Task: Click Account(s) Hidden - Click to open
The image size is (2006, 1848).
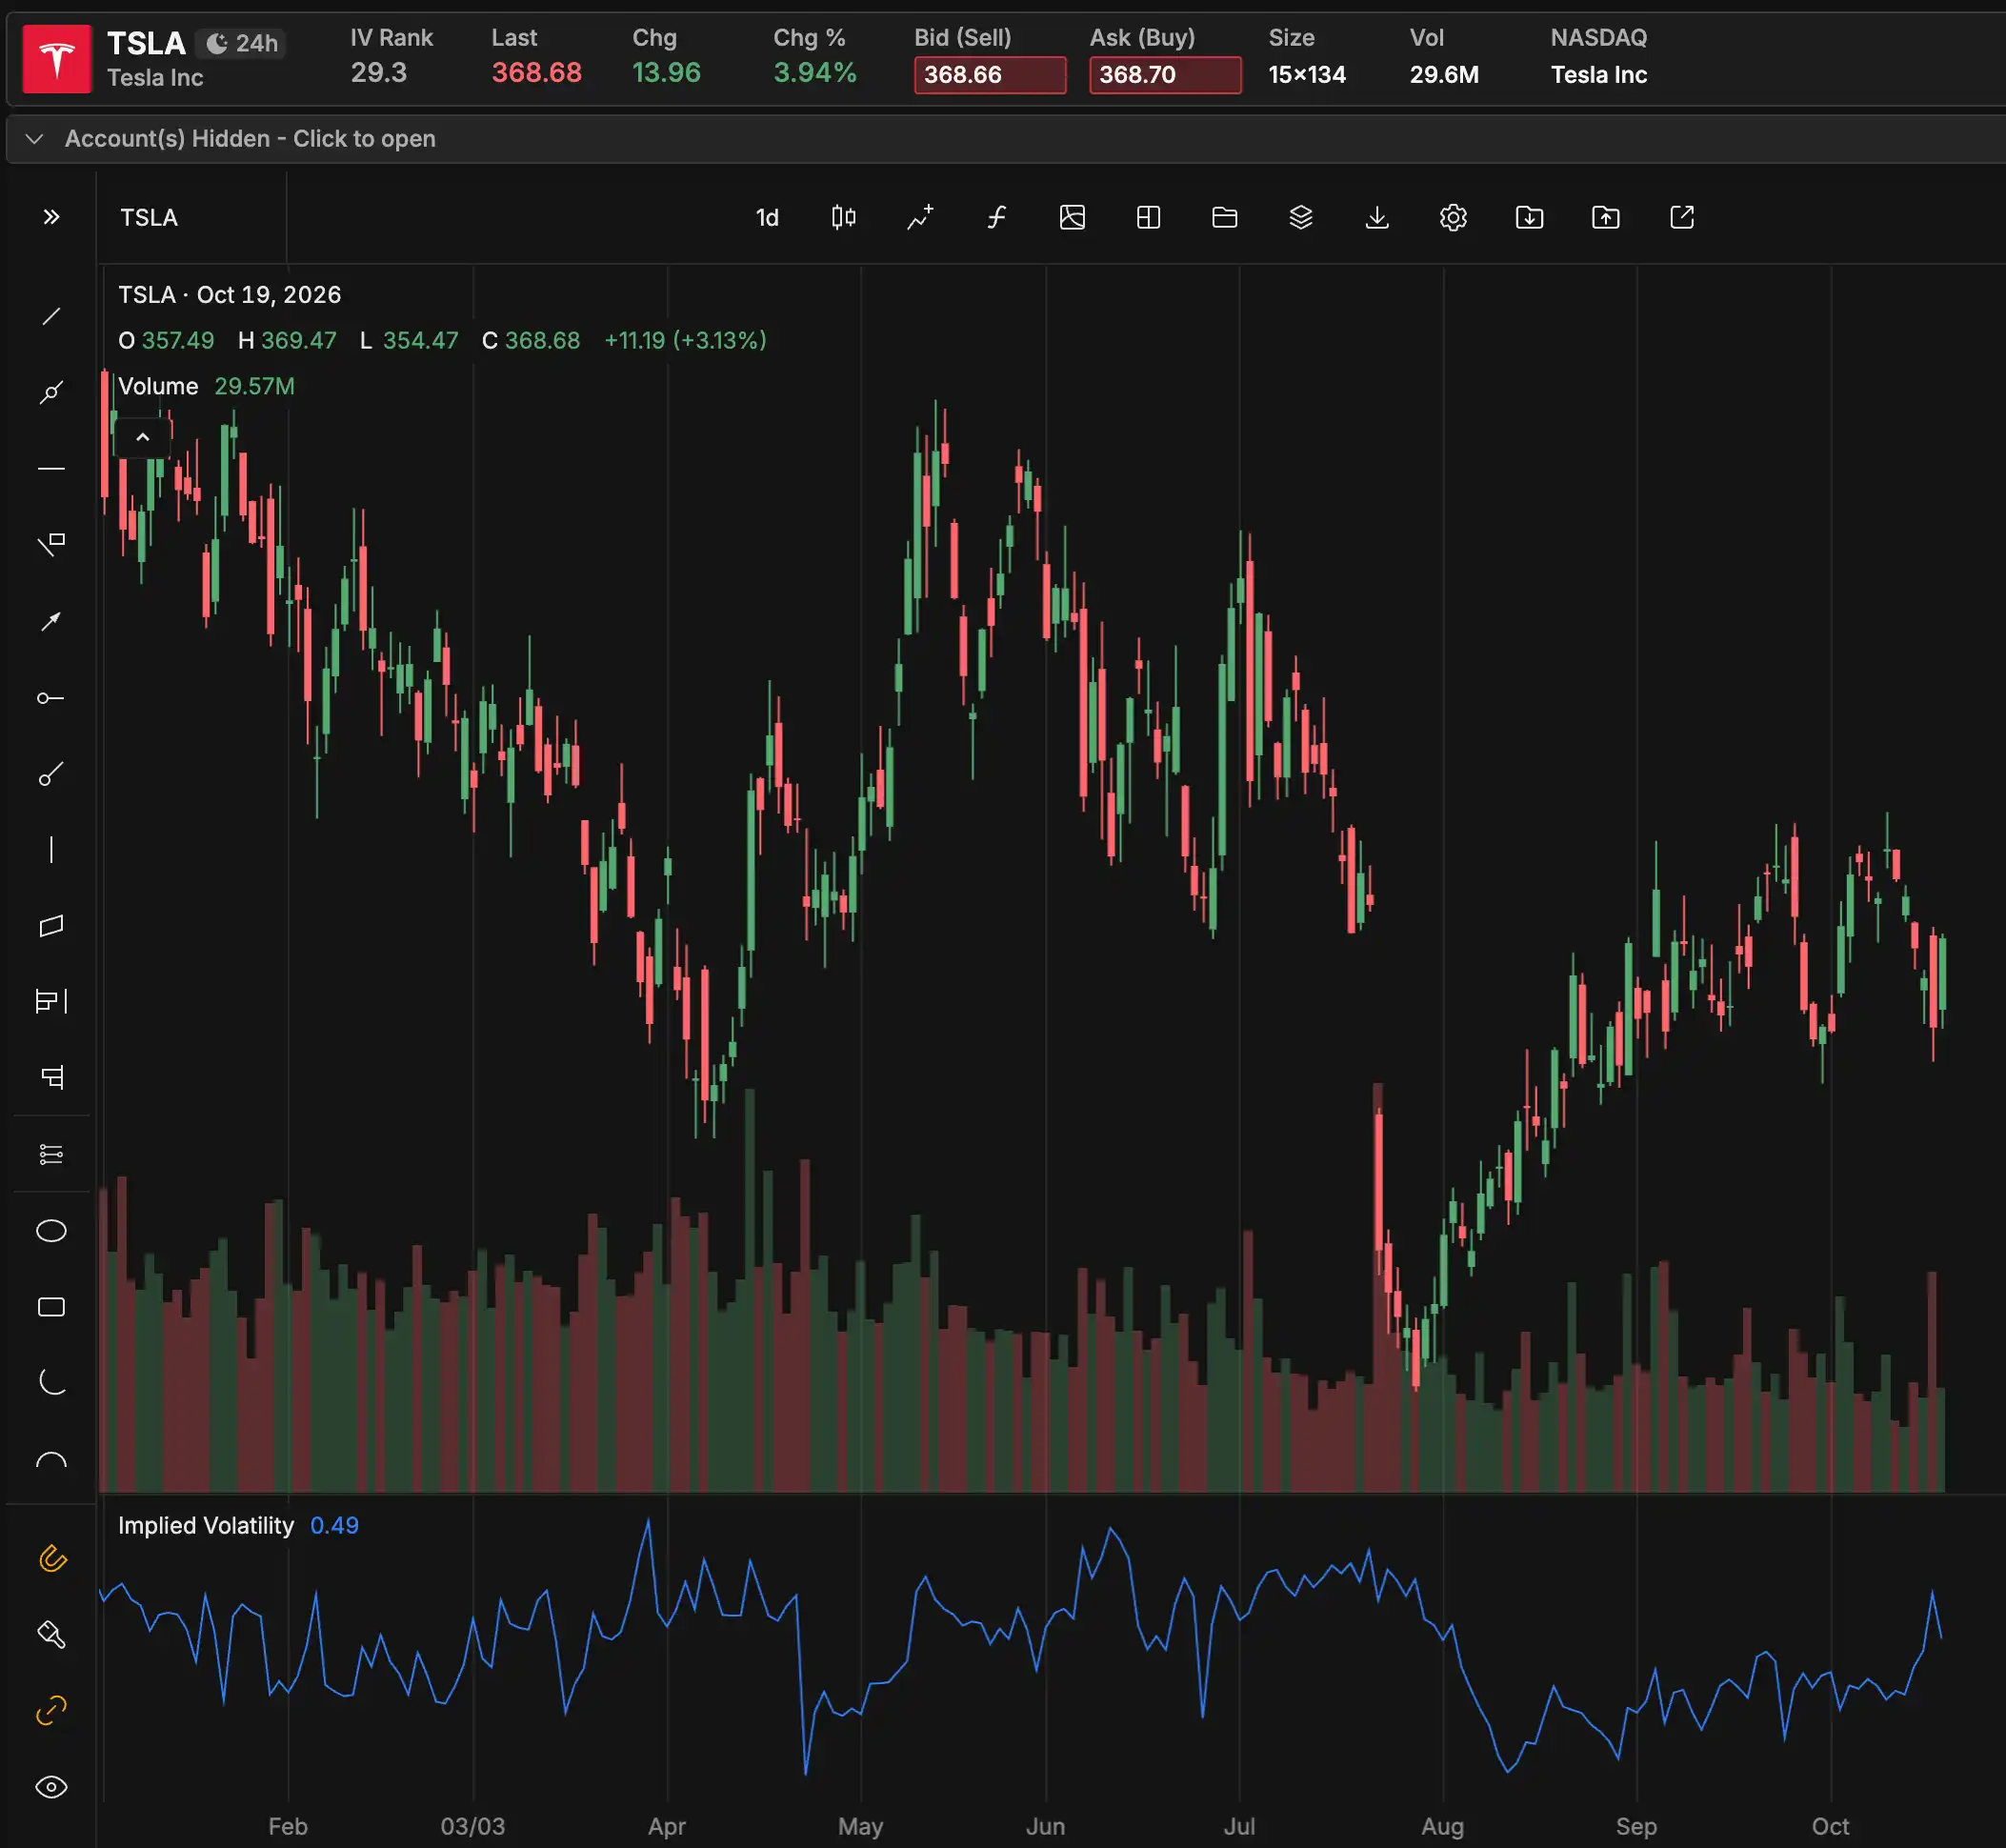Action: coord(250,138)
